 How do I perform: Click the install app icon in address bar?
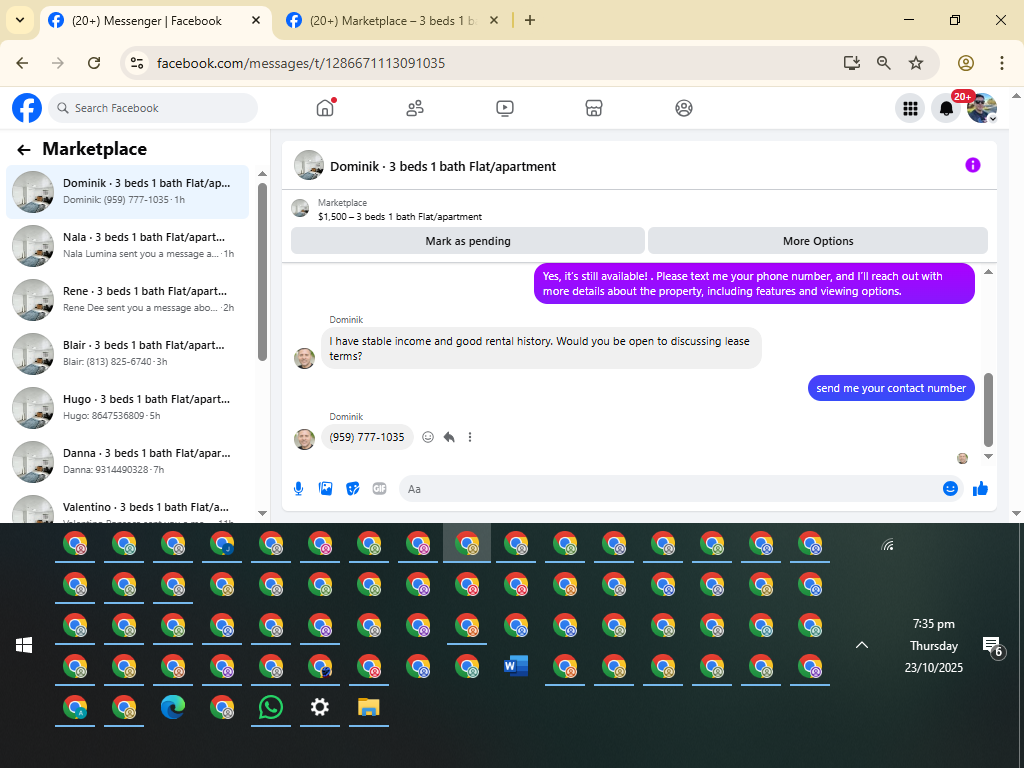(852, 63)
